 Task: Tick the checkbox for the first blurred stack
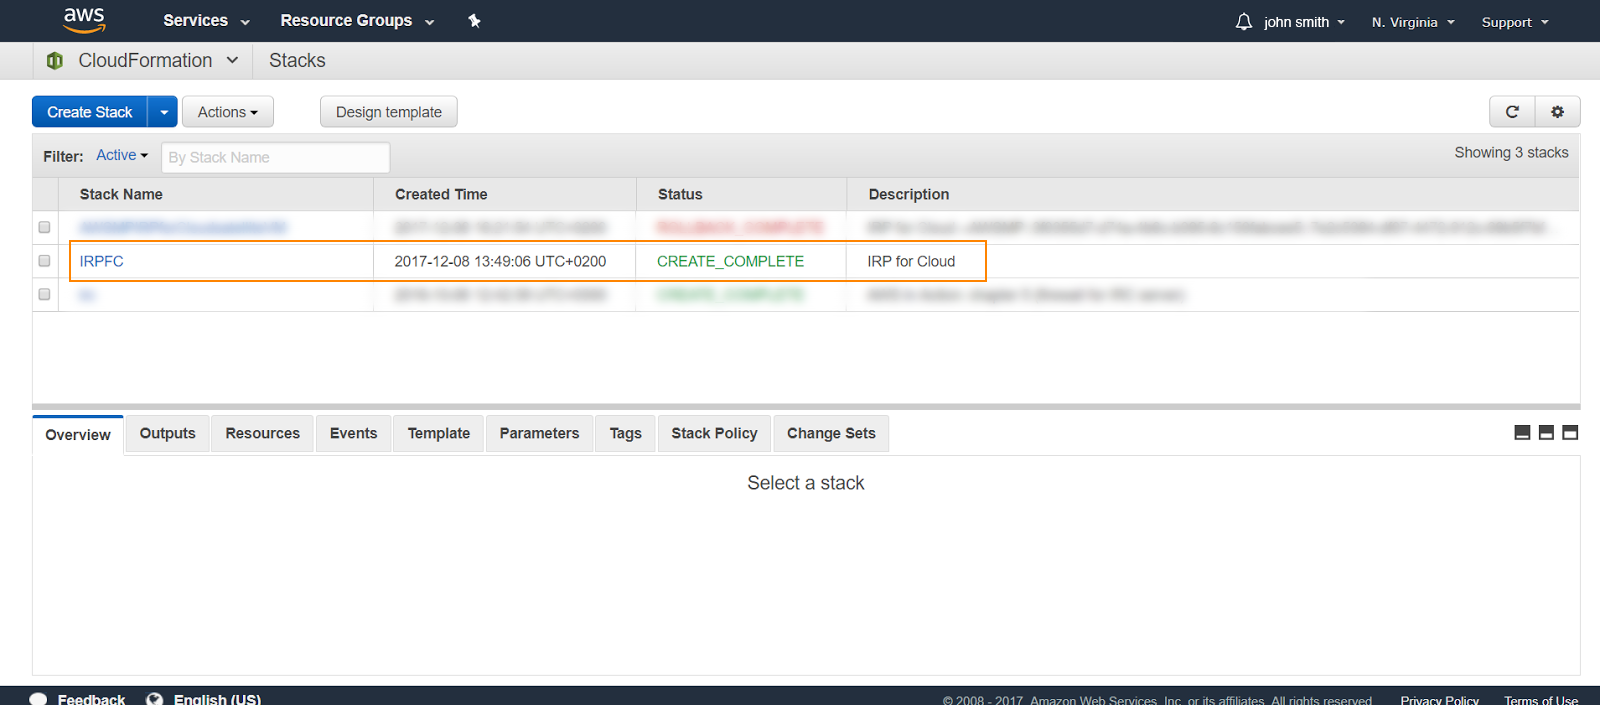[44, 227]
